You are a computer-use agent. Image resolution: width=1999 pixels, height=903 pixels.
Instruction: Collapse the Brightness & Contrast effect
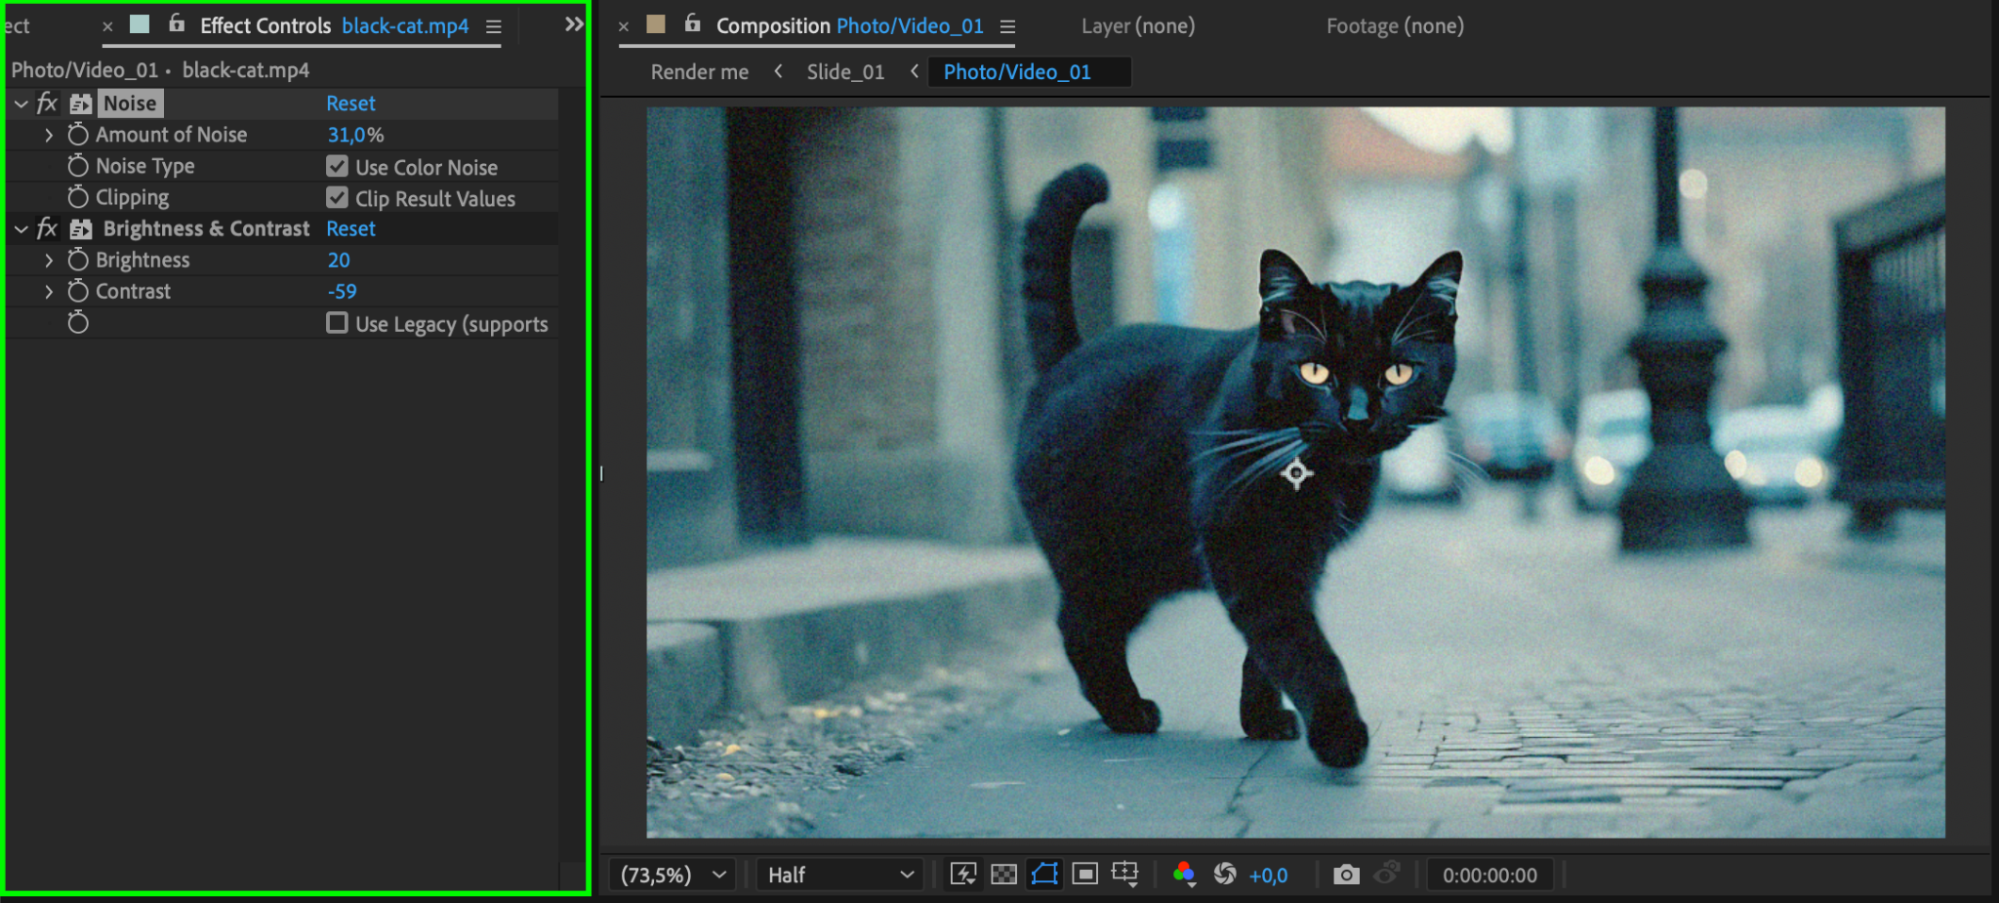coord(21,229)
